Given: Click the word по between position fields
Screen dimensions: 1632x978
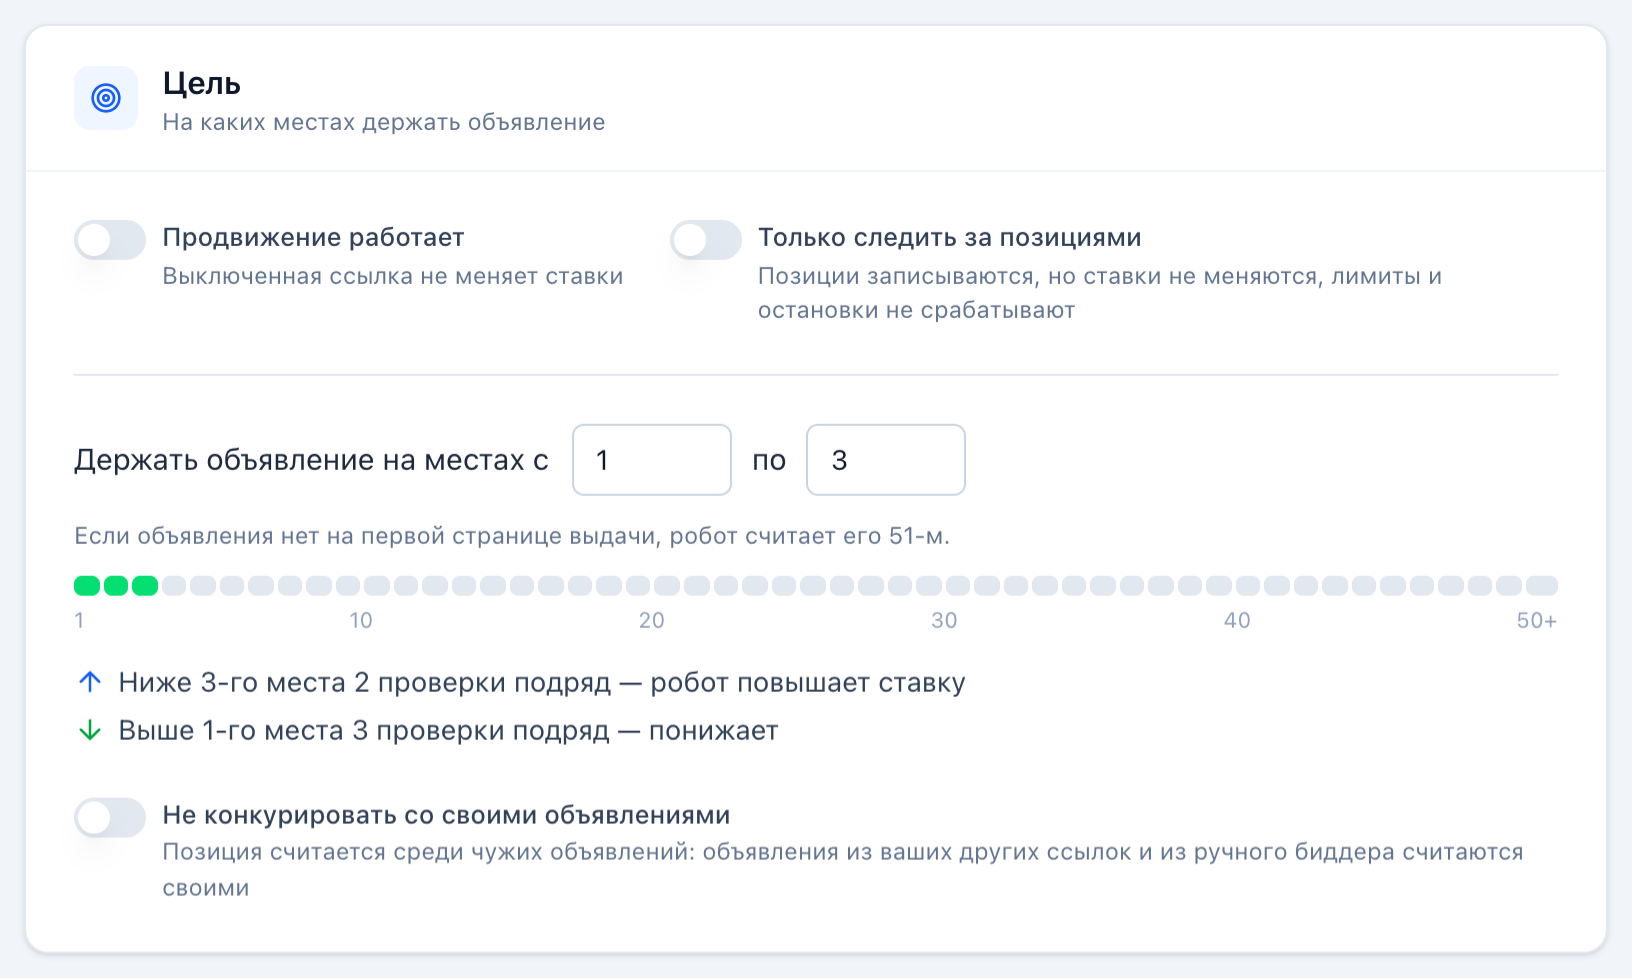Looking at the screenshot, I should 769,460.
